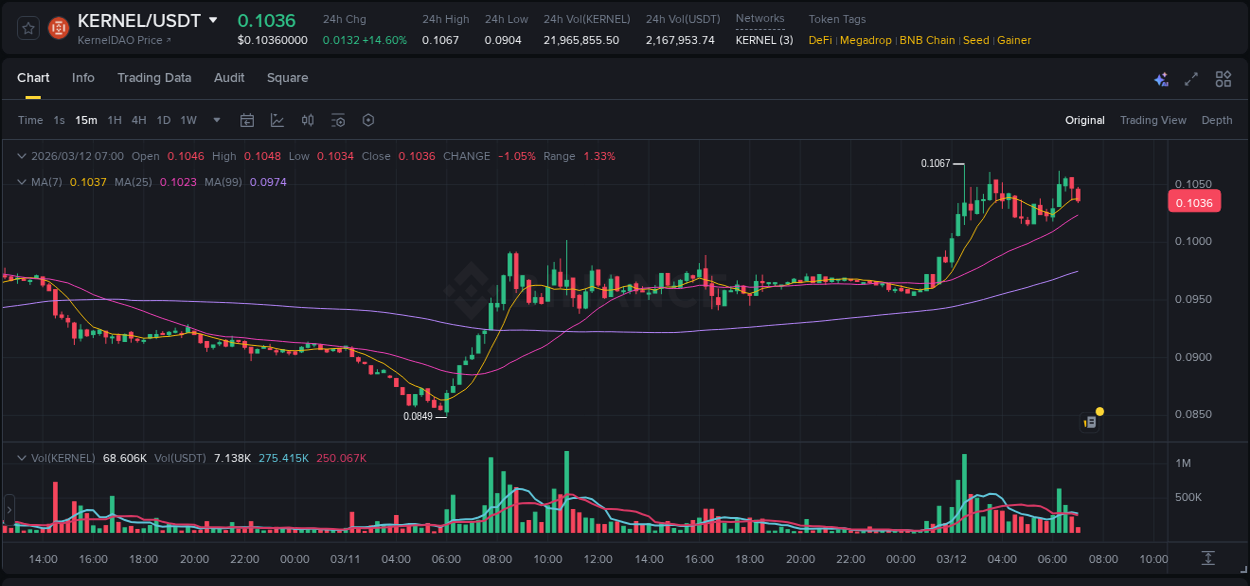Open the extra time-interval dropdown arrow
1250x586 pixels.
click(215, 120)
